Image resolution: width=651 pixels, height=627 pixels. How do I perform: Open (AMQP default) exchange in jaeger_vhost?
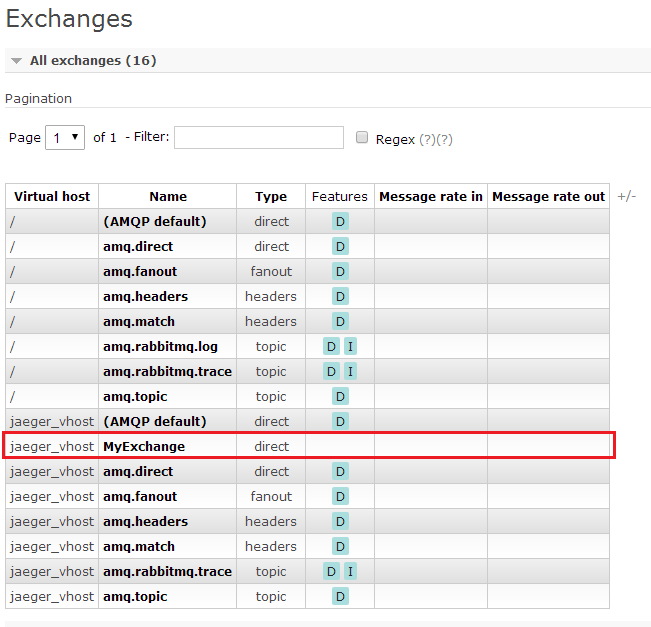[155, 421]
